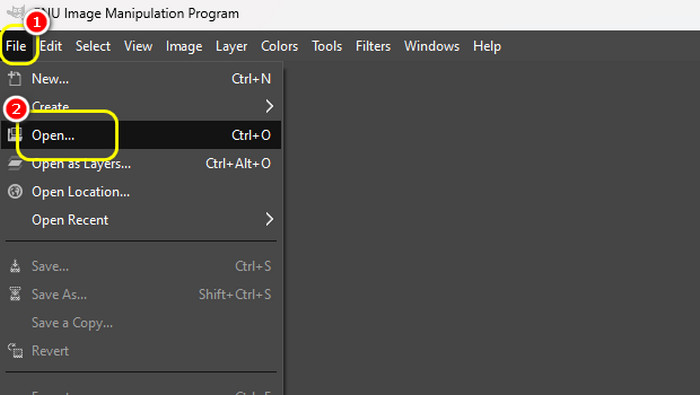Screen dimensions: 700x395
Task: Open the Tools menu
Action: [327, 46]
